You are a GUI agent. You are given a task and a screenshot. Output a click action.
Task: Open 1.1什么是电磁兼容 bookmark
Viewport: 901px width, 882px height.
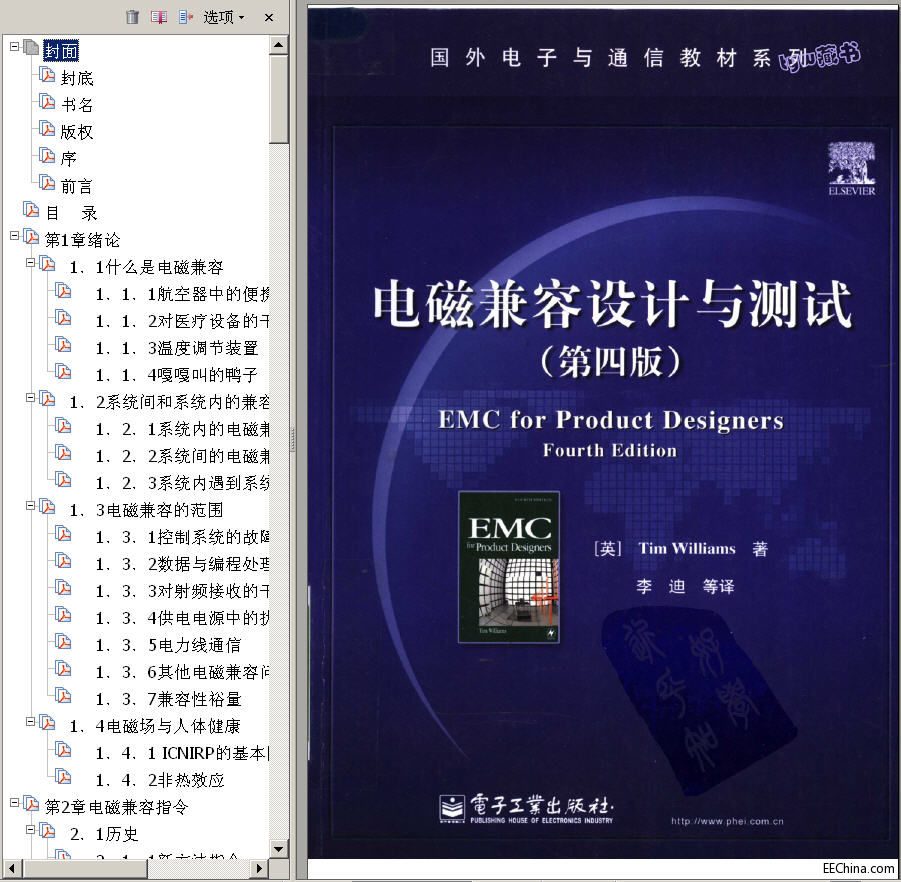146,267
